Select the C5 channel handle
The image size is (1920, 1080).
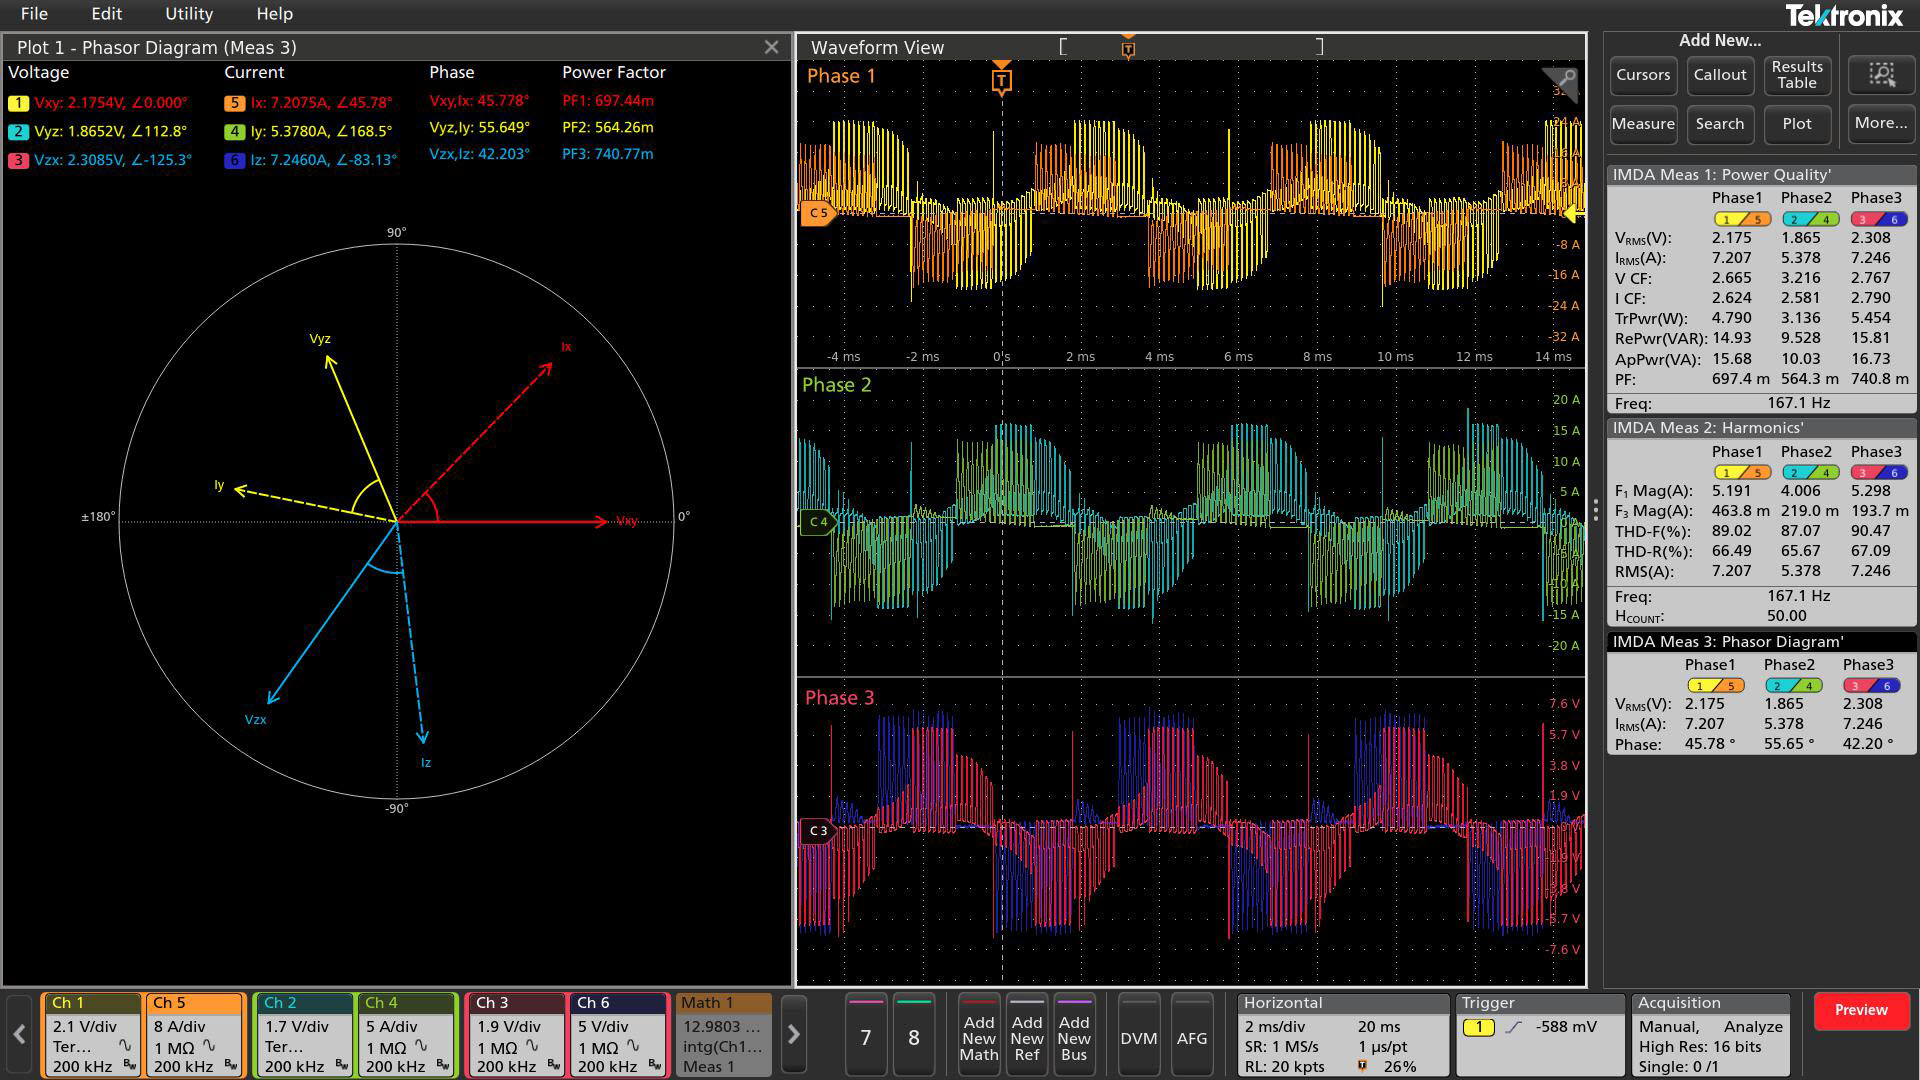pos(818,212)
